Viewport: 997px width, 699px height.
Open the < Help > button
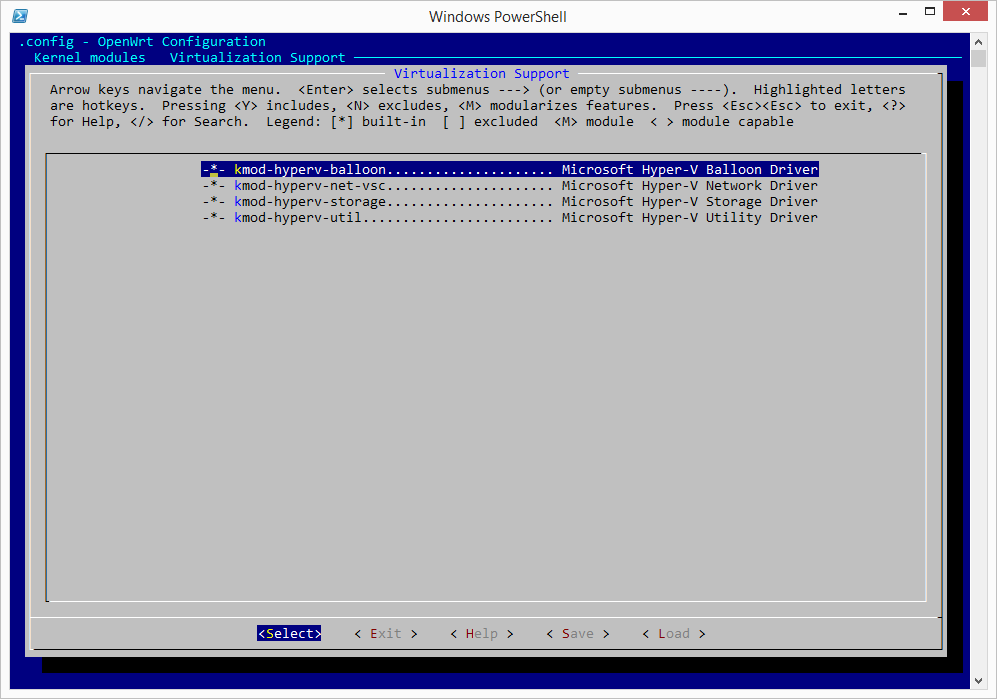pos(482,633)
